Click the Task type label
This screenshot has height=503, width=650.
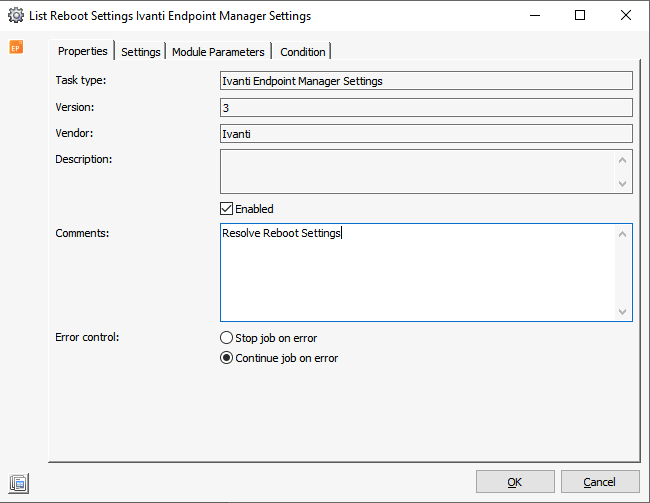tap(81, 80)
